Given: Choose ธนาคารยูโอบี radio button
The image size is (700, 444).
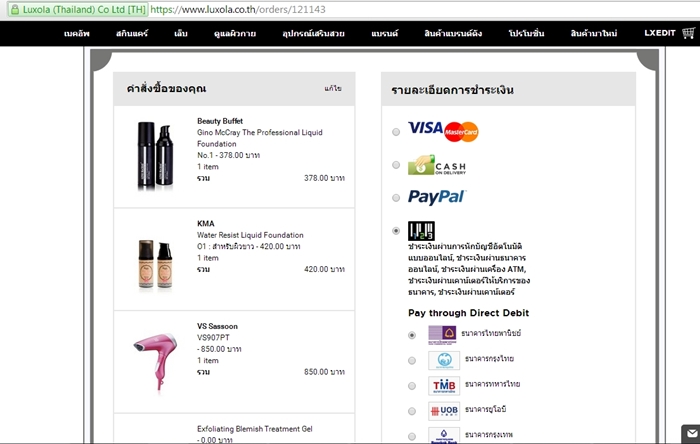Looking at the screenshot, I should point(412,411).
